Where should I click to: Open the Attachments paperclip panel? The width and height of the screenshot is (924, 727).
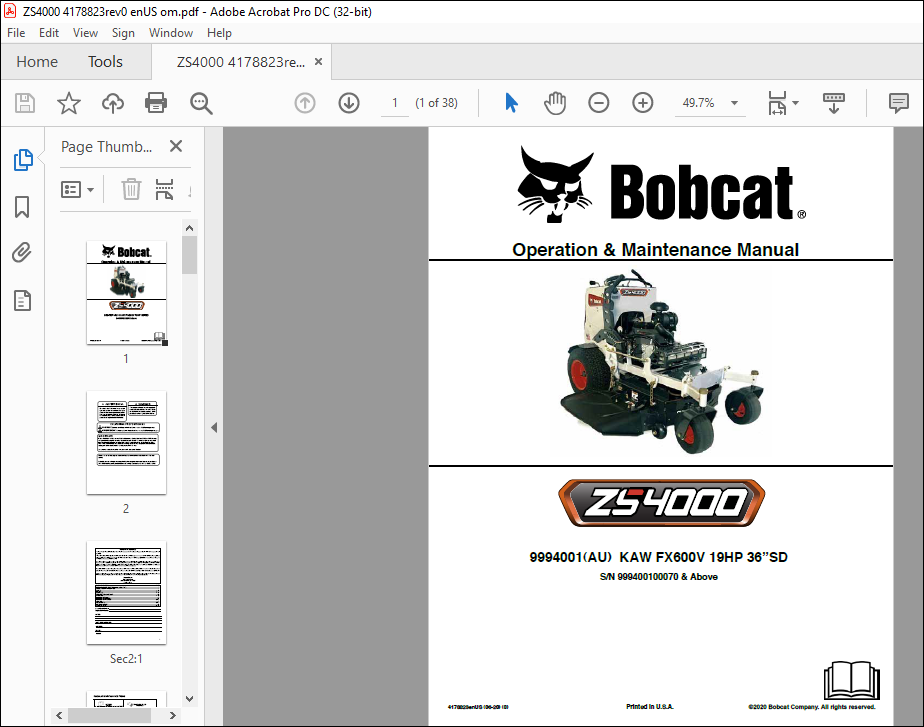22,253
